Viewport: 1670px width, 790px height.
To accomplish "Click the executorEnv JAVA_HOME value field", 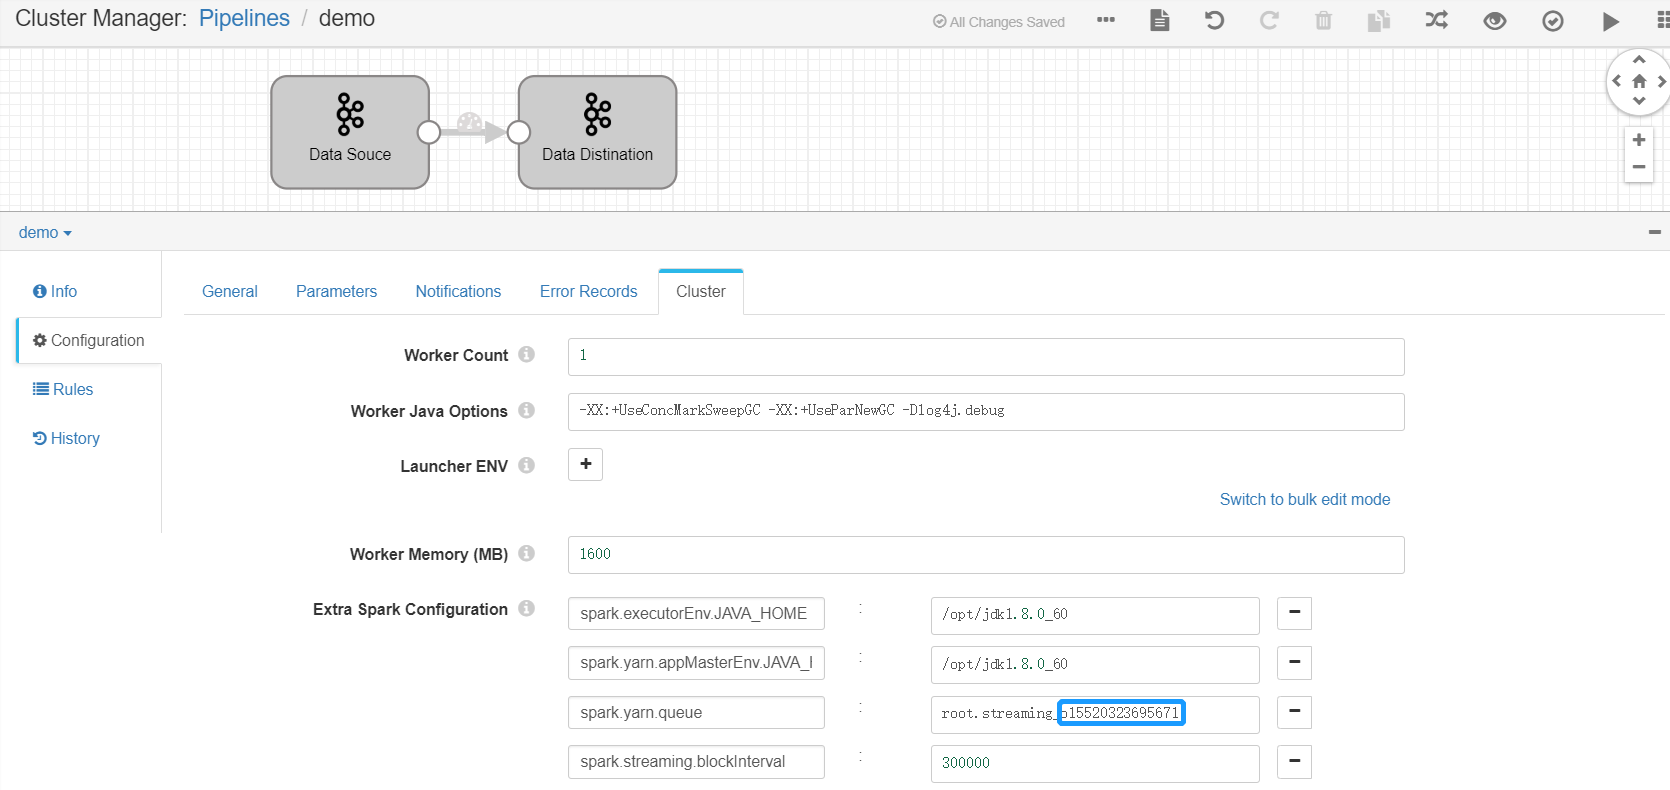I will (1095, 615).
